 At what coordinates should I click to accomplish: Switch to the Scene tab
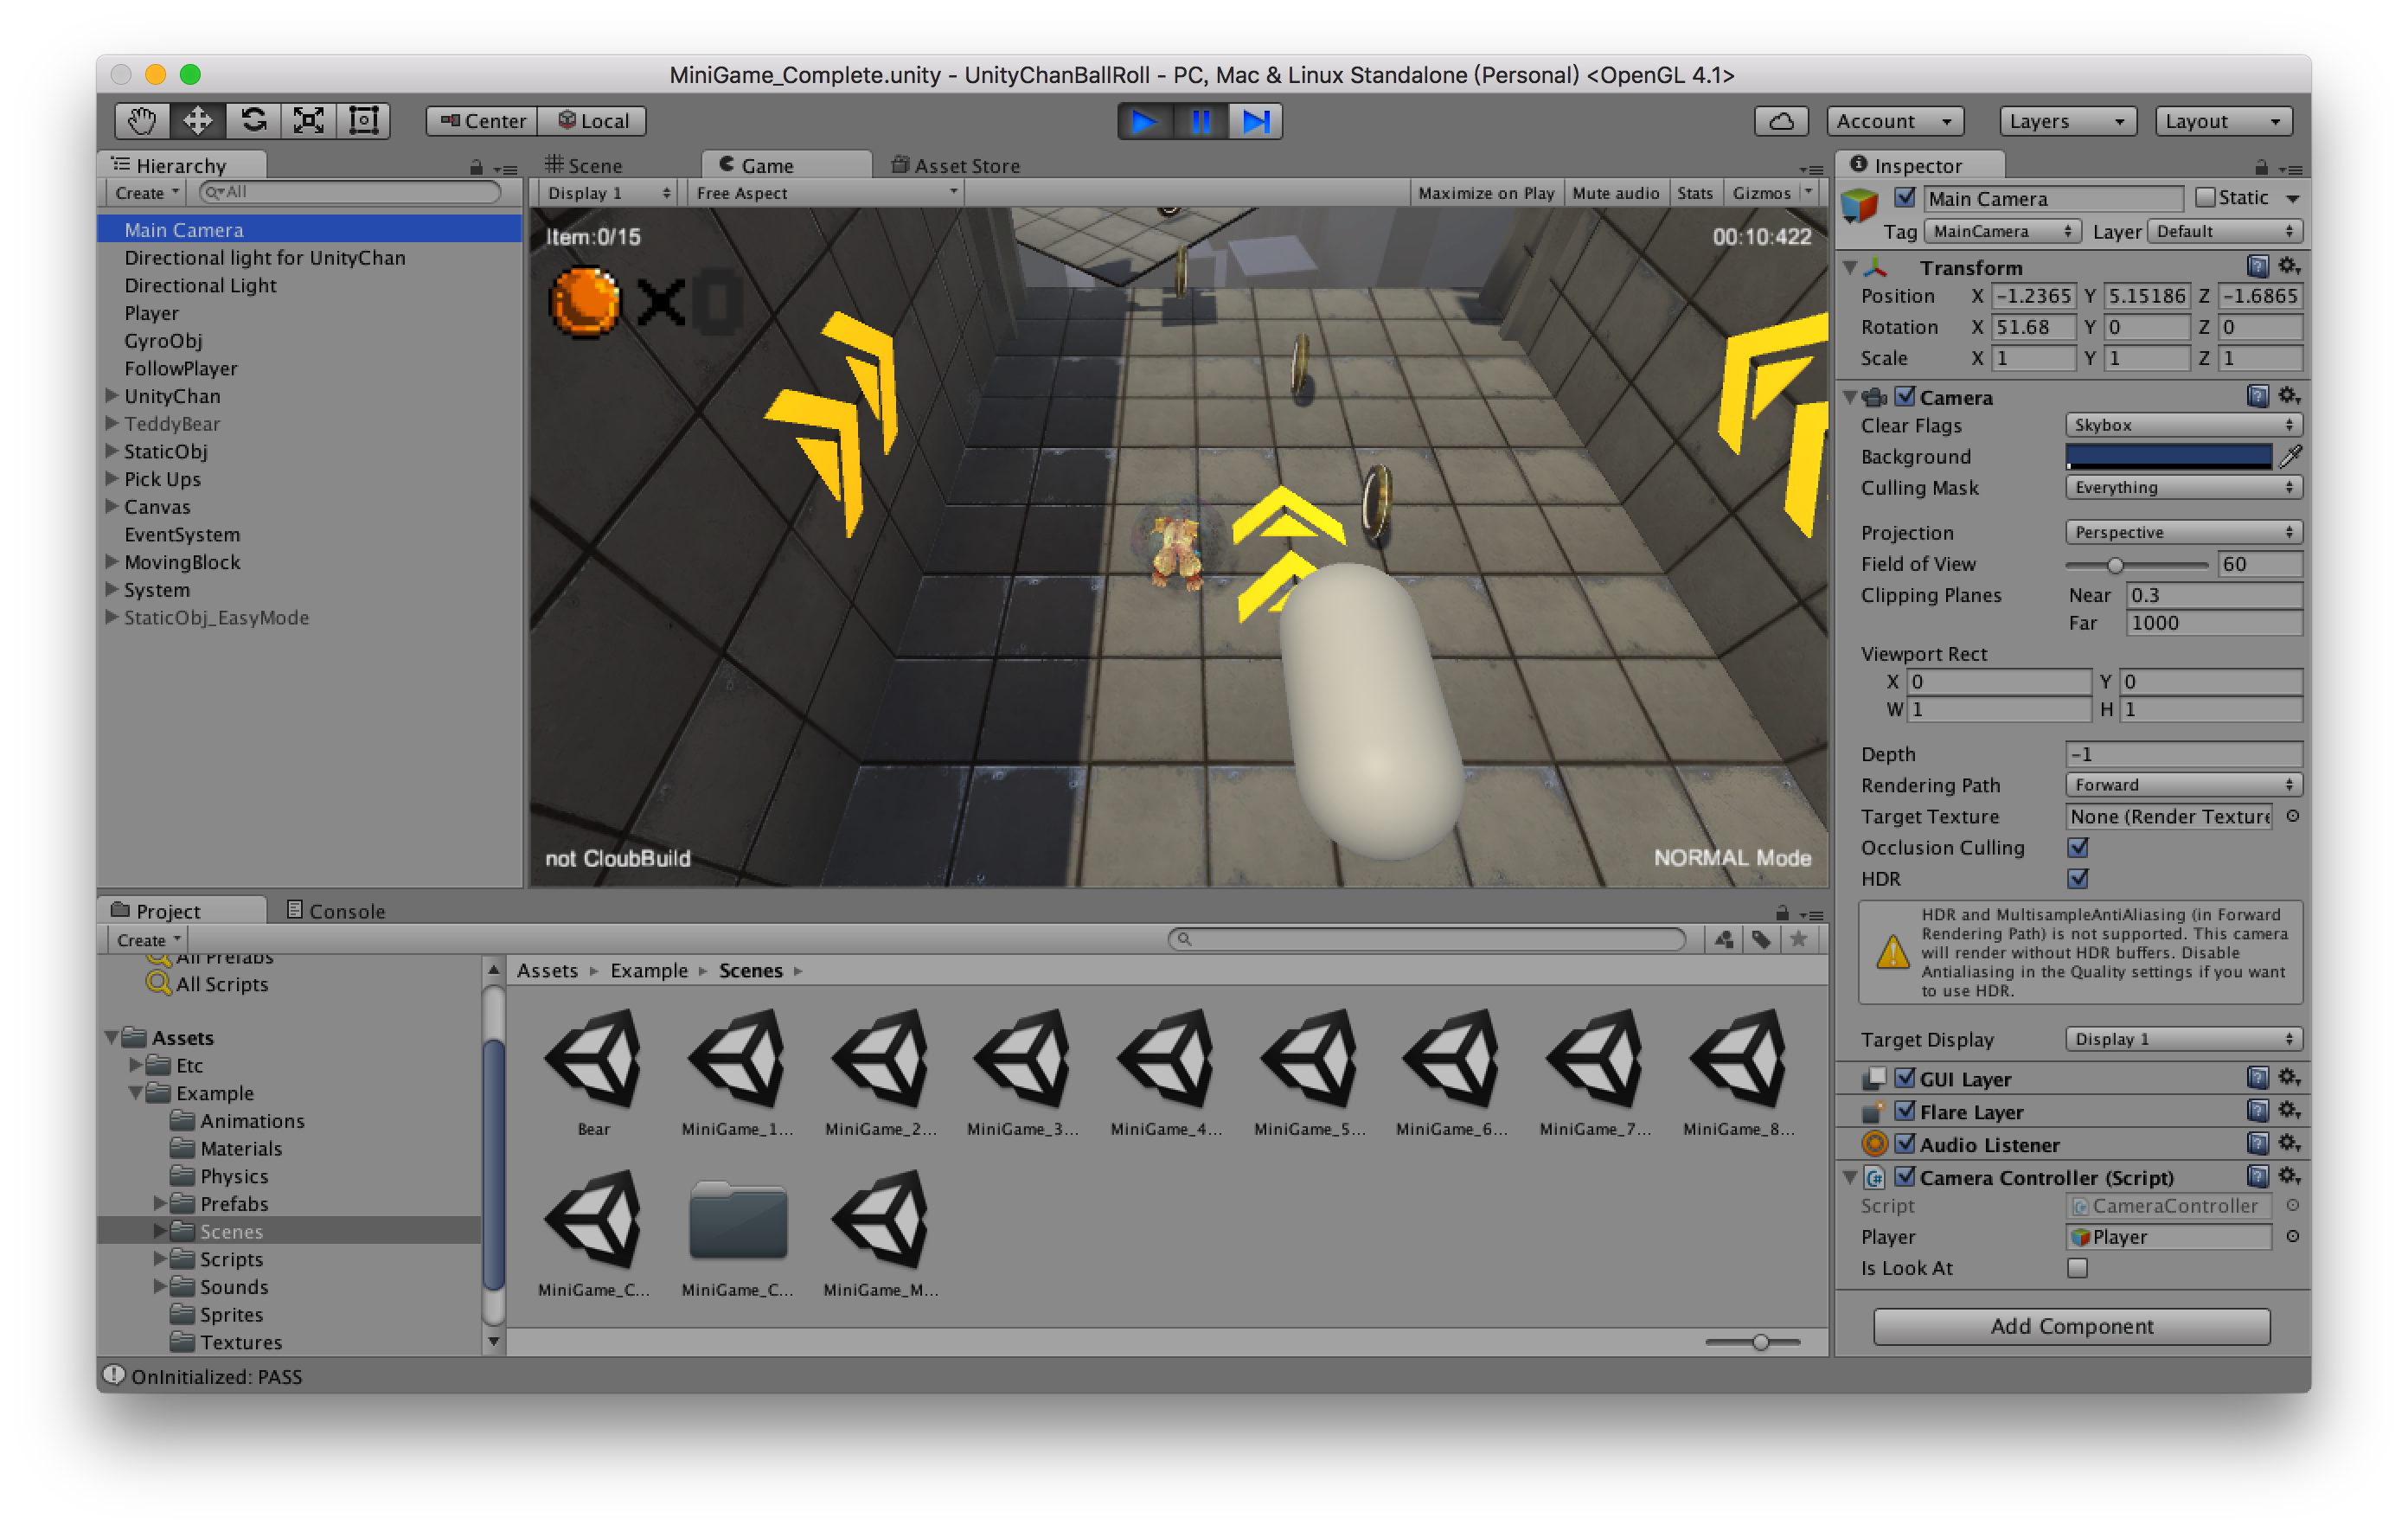tap(585, 166)
